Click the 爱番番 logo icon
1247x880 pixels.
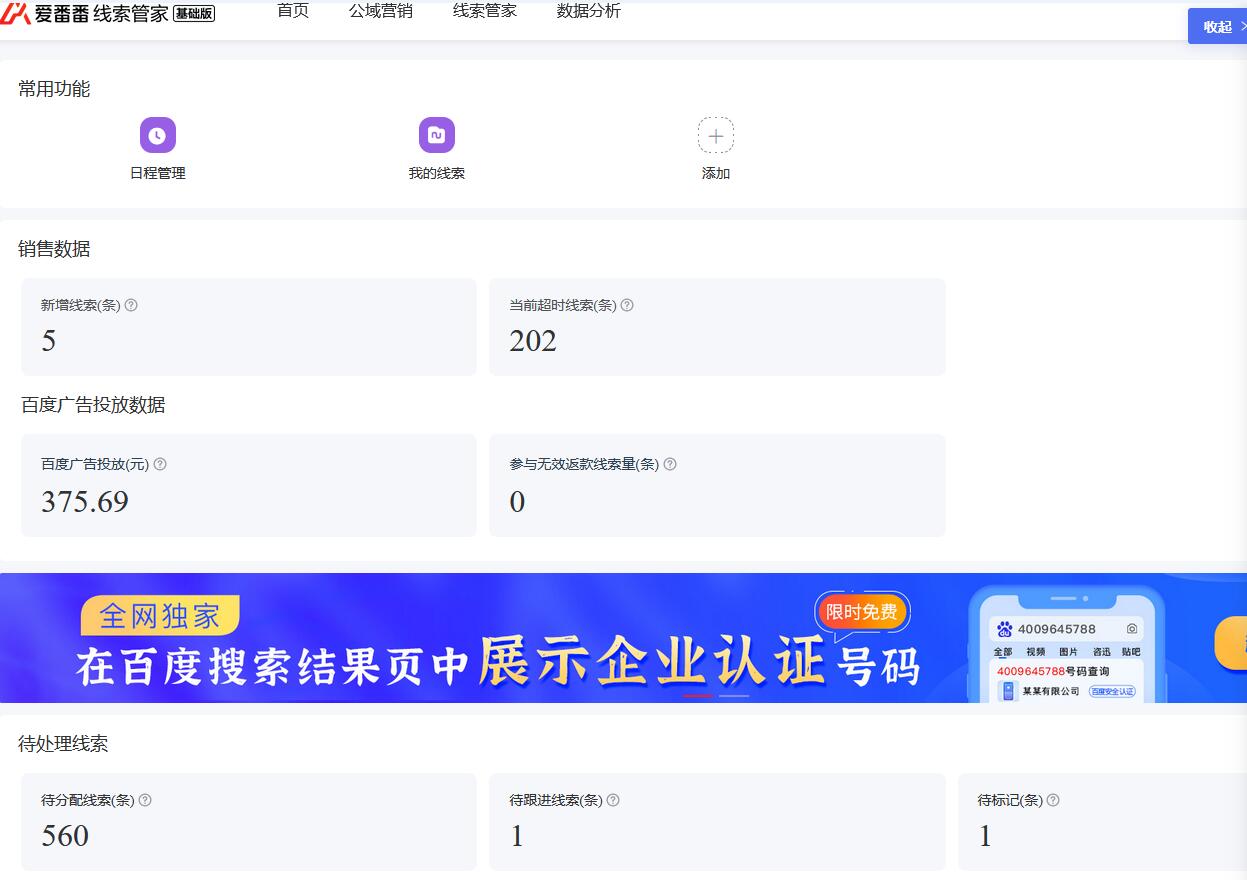[x=15, y=13]
